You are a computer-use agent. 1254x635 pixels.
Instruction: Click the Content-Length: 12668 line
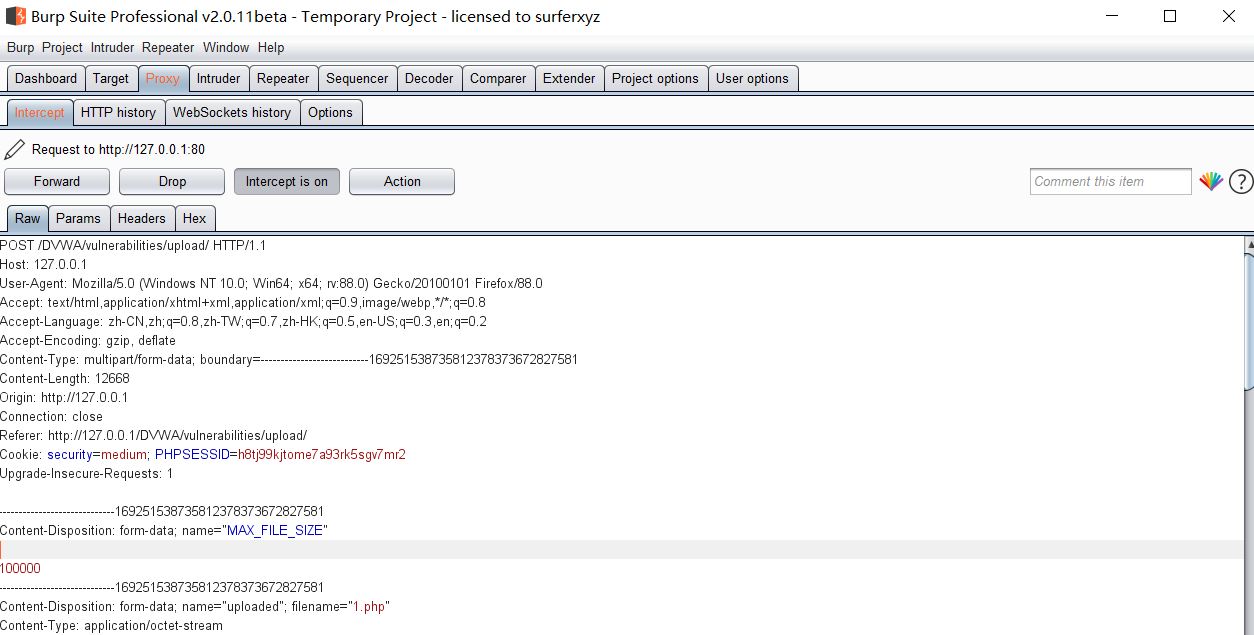[65, 379]
